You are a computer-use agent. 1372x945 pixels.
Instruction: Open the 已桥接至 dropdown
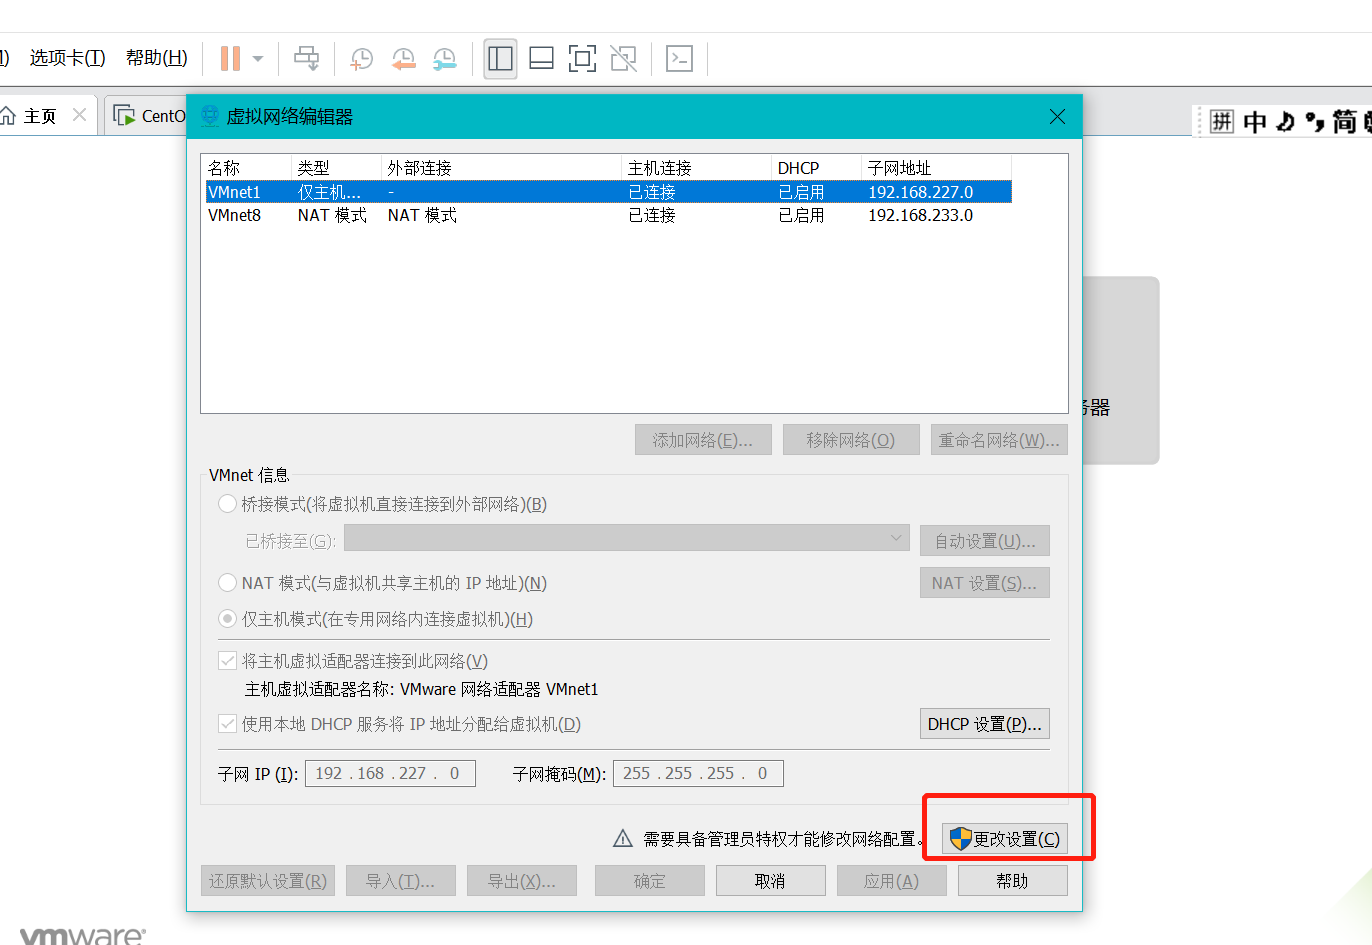(x=627, y=538)
